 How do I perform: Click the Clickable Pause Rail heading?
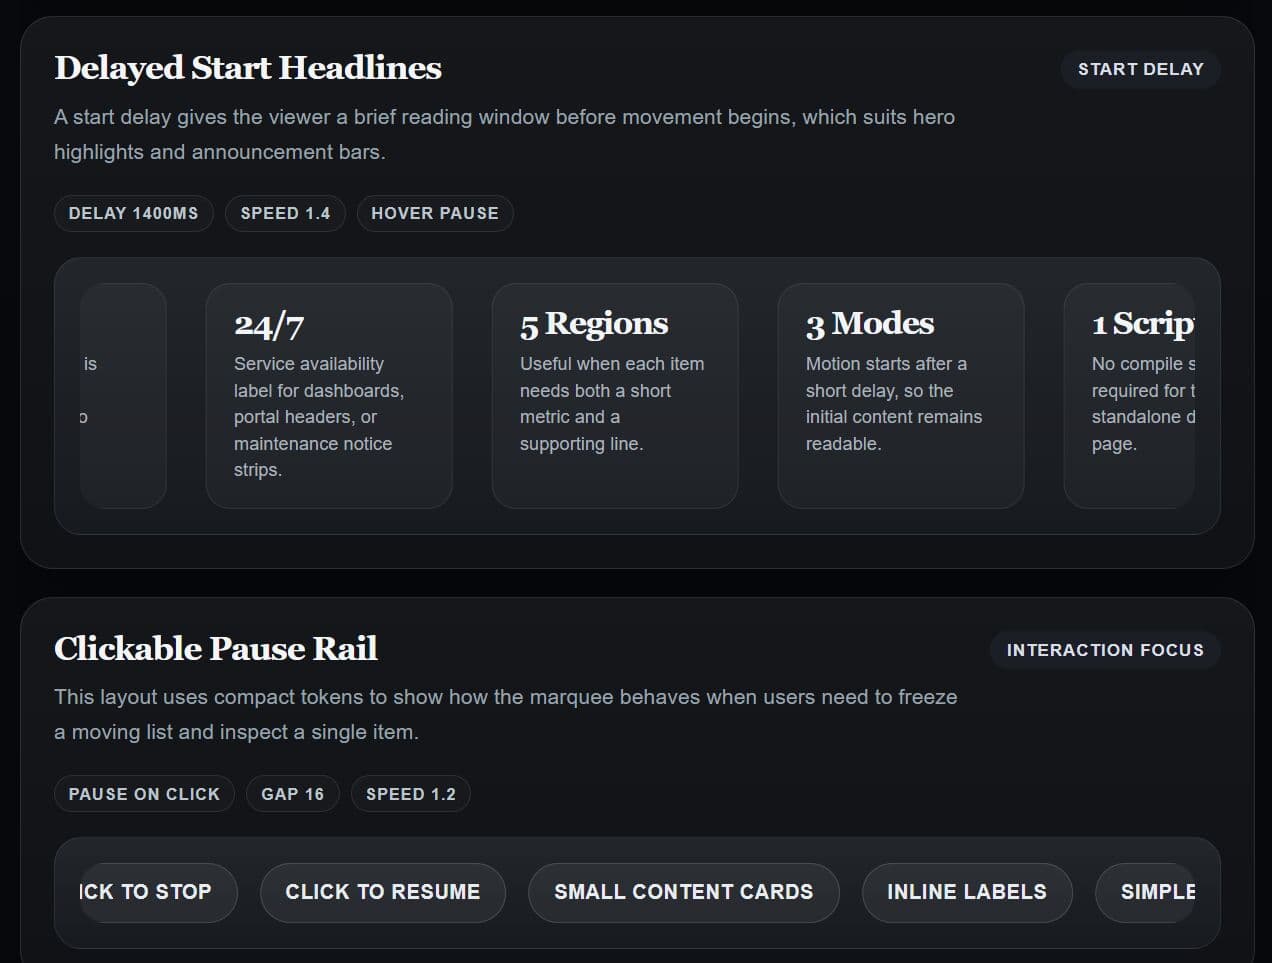215,649
